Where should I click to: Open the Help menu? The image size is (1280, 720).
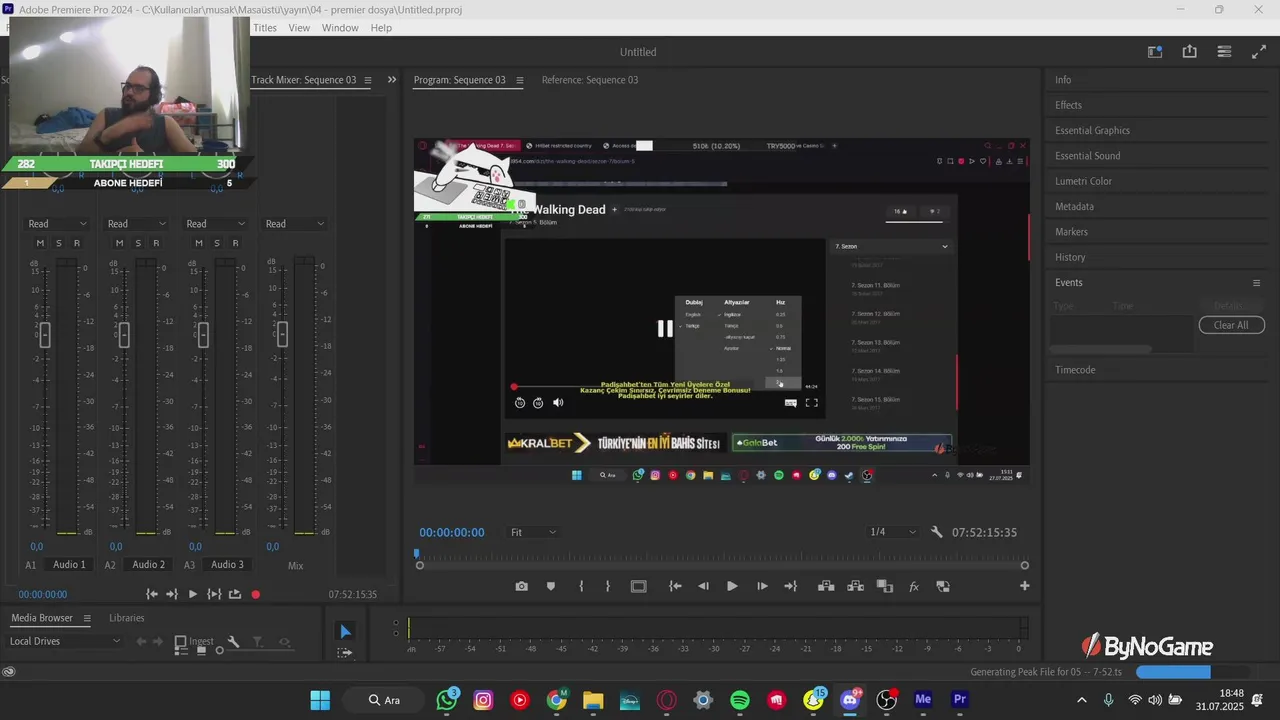point(381,28)
